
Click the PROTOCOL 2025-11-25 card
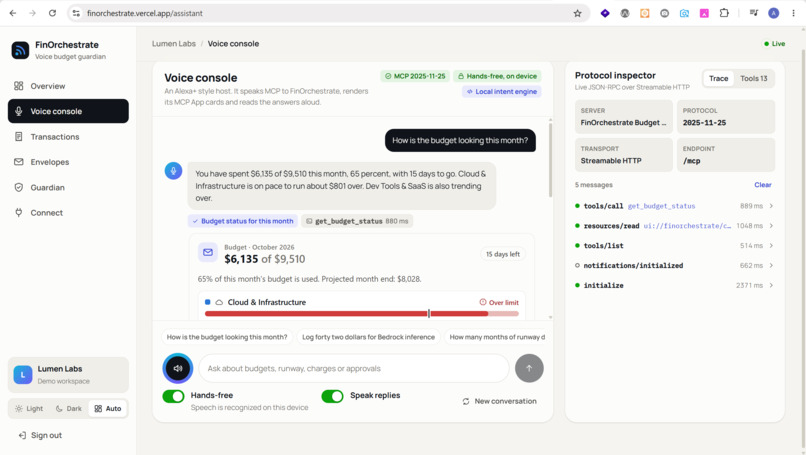click(x=726, y=117)
